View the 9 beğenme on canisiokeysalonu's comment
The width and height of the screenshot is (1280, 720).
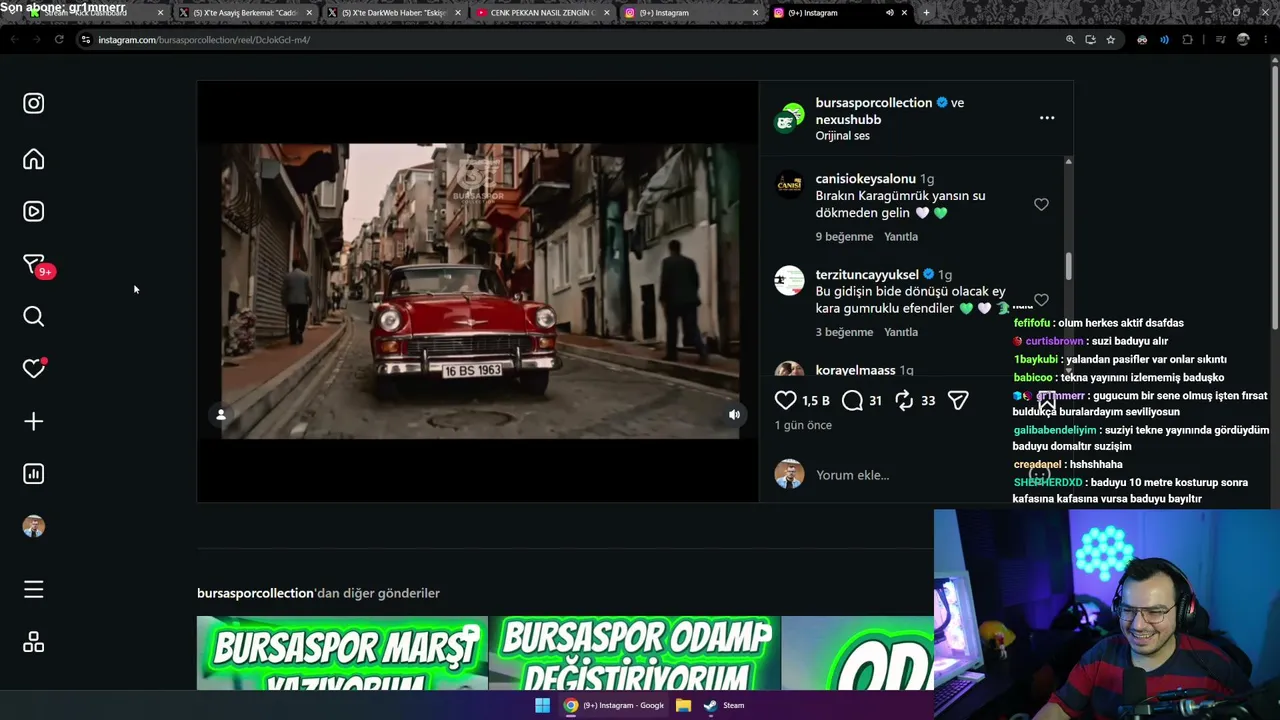pos(844,237)
